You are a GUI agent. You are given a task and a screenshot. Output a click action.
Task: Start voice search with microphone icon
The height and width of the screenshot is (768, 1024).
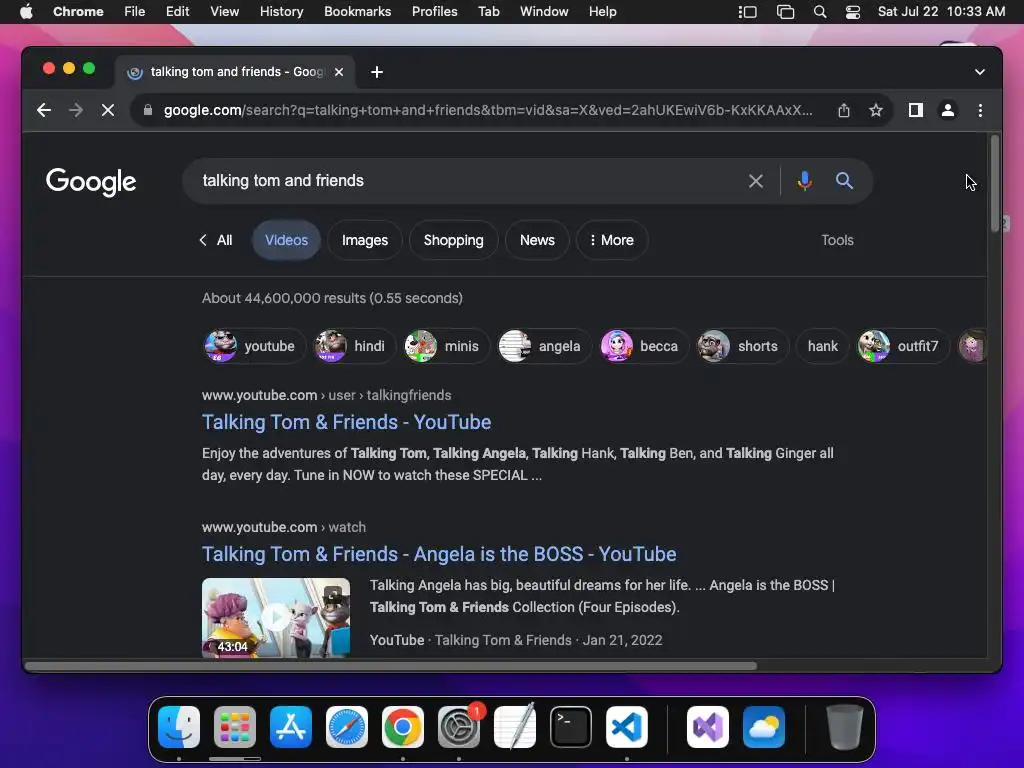click(805, 181)
